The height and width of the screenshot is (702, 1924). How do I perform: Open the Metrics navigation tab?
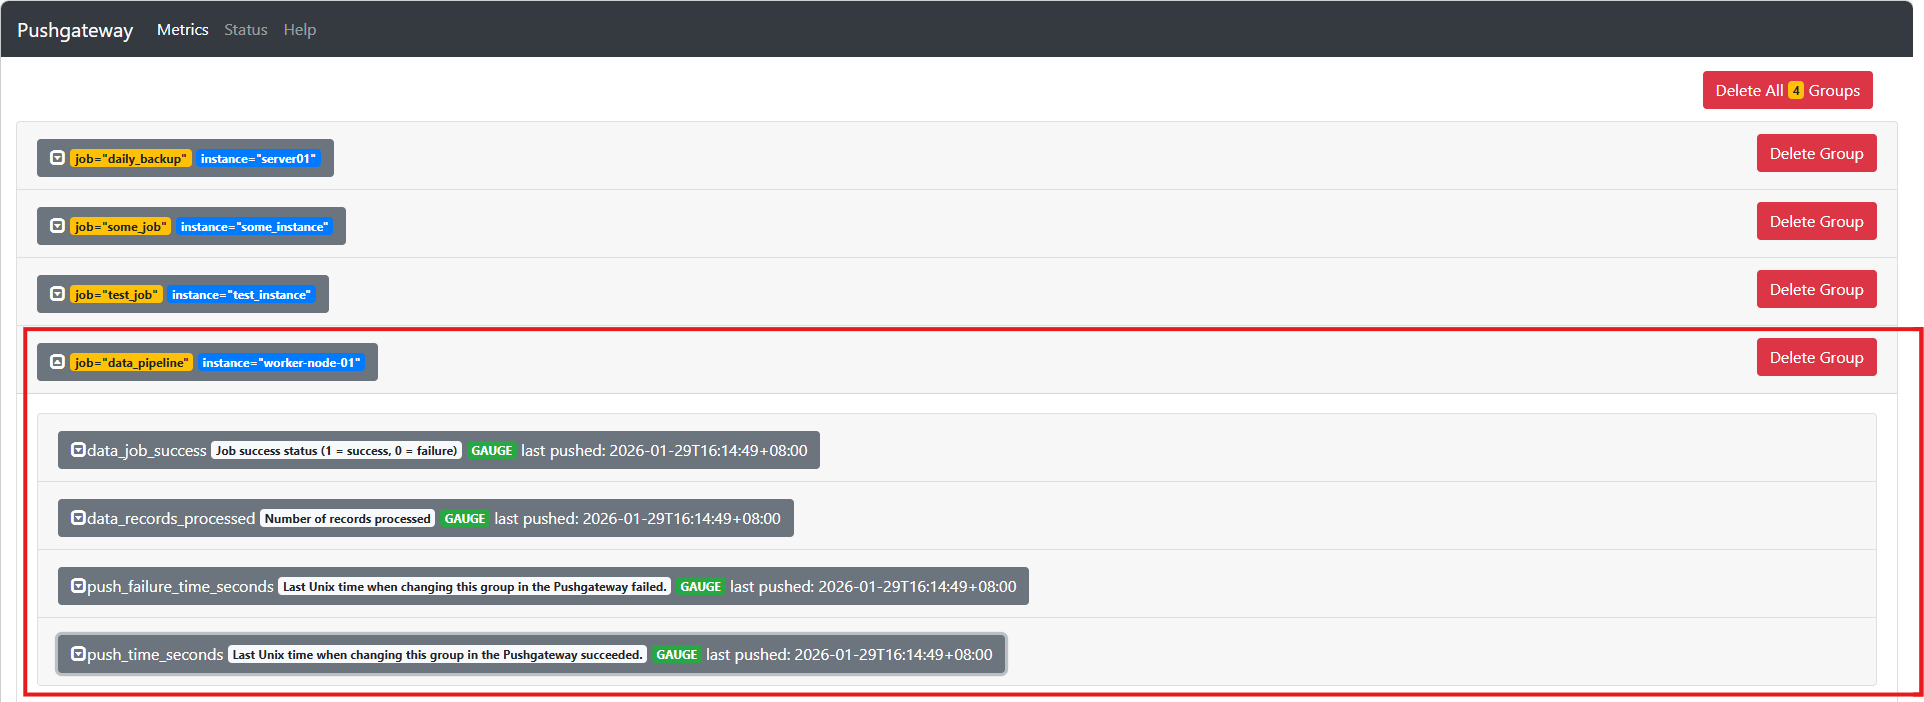[182, 30]
